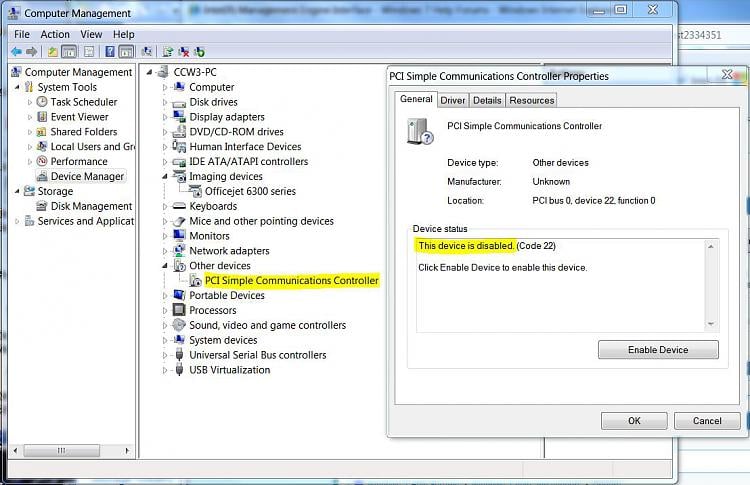Click Update Driver Software toolbar icon

tap(167, 52)
